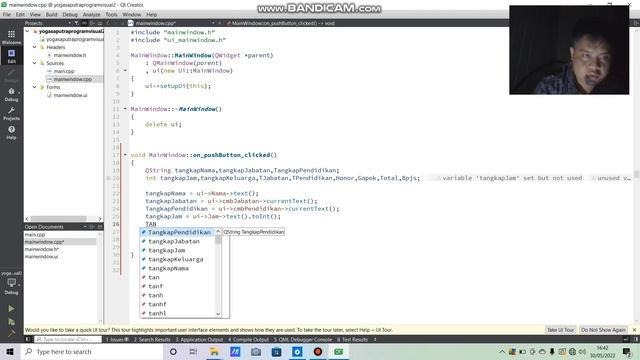Open notification center on taskbar
The height and width of the screenshot is (360, 640).
point(627,351)
